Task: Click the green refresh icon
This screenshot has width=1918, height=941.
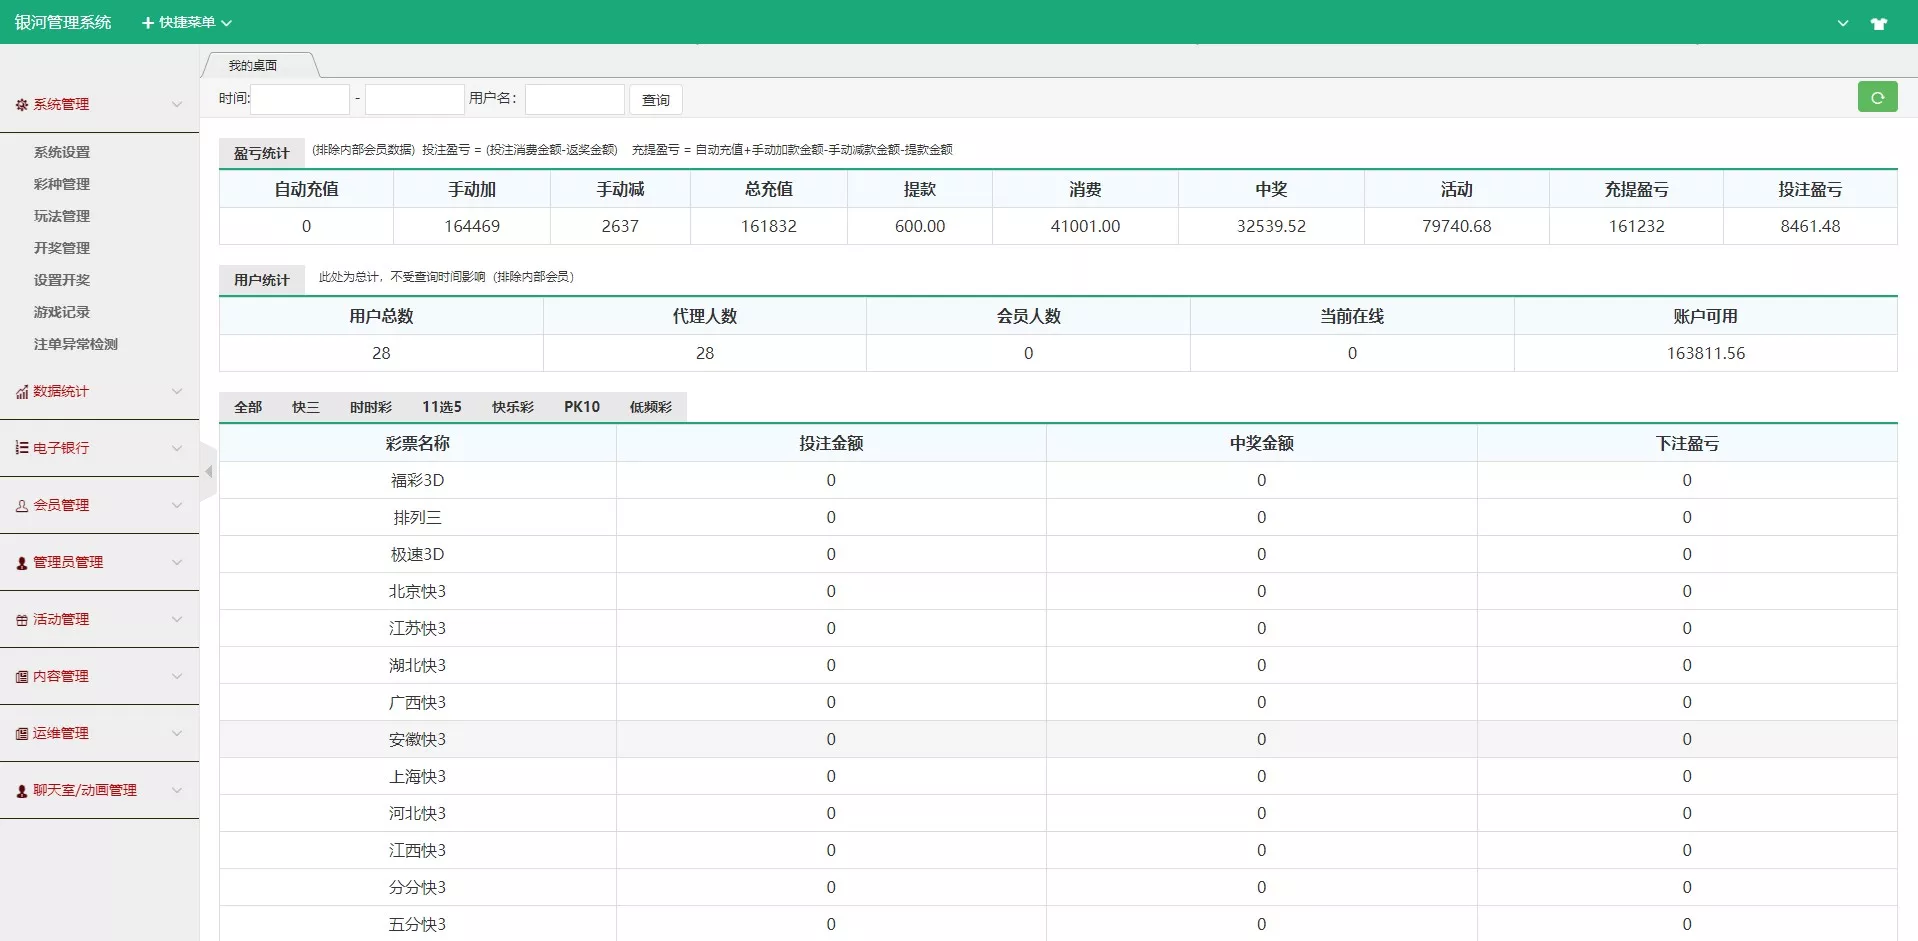Action: click(1878, 97)
